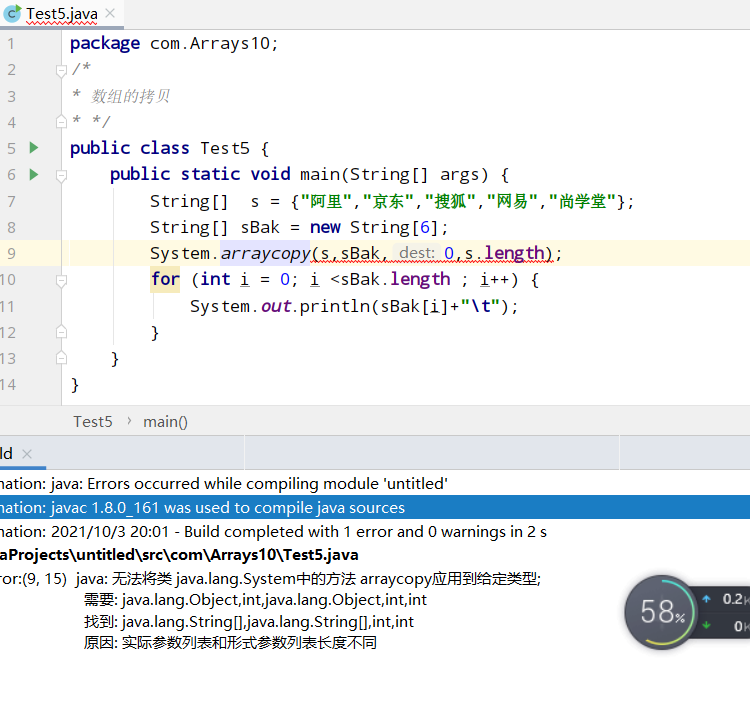Collapse the main method fold on line 6
Image resolution: width=750 pixels, height=712 pixels.
[x=61, y=176]
